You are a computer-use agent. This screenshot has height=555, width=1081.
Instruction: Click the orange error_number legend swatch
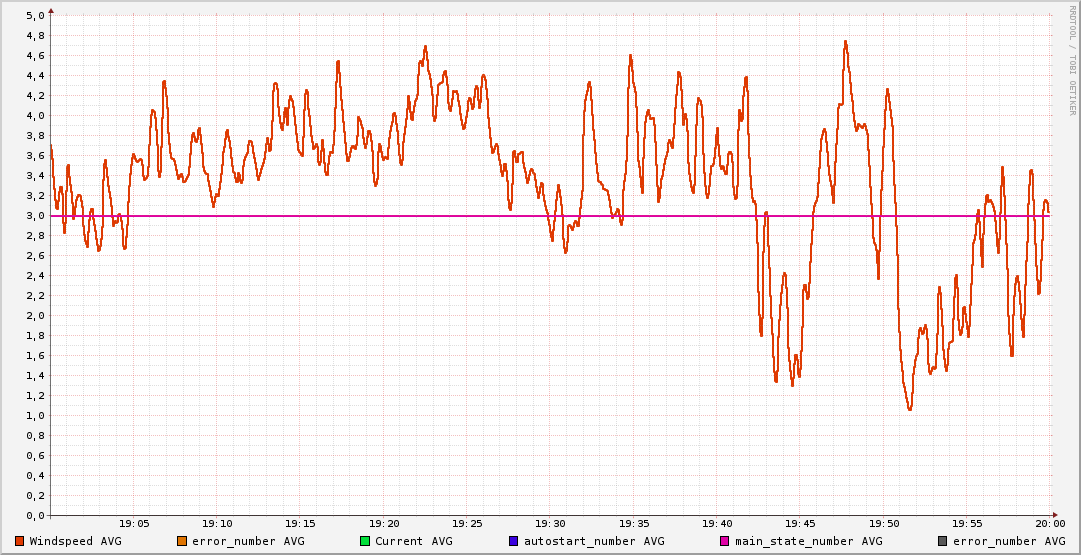coord(182,541)
